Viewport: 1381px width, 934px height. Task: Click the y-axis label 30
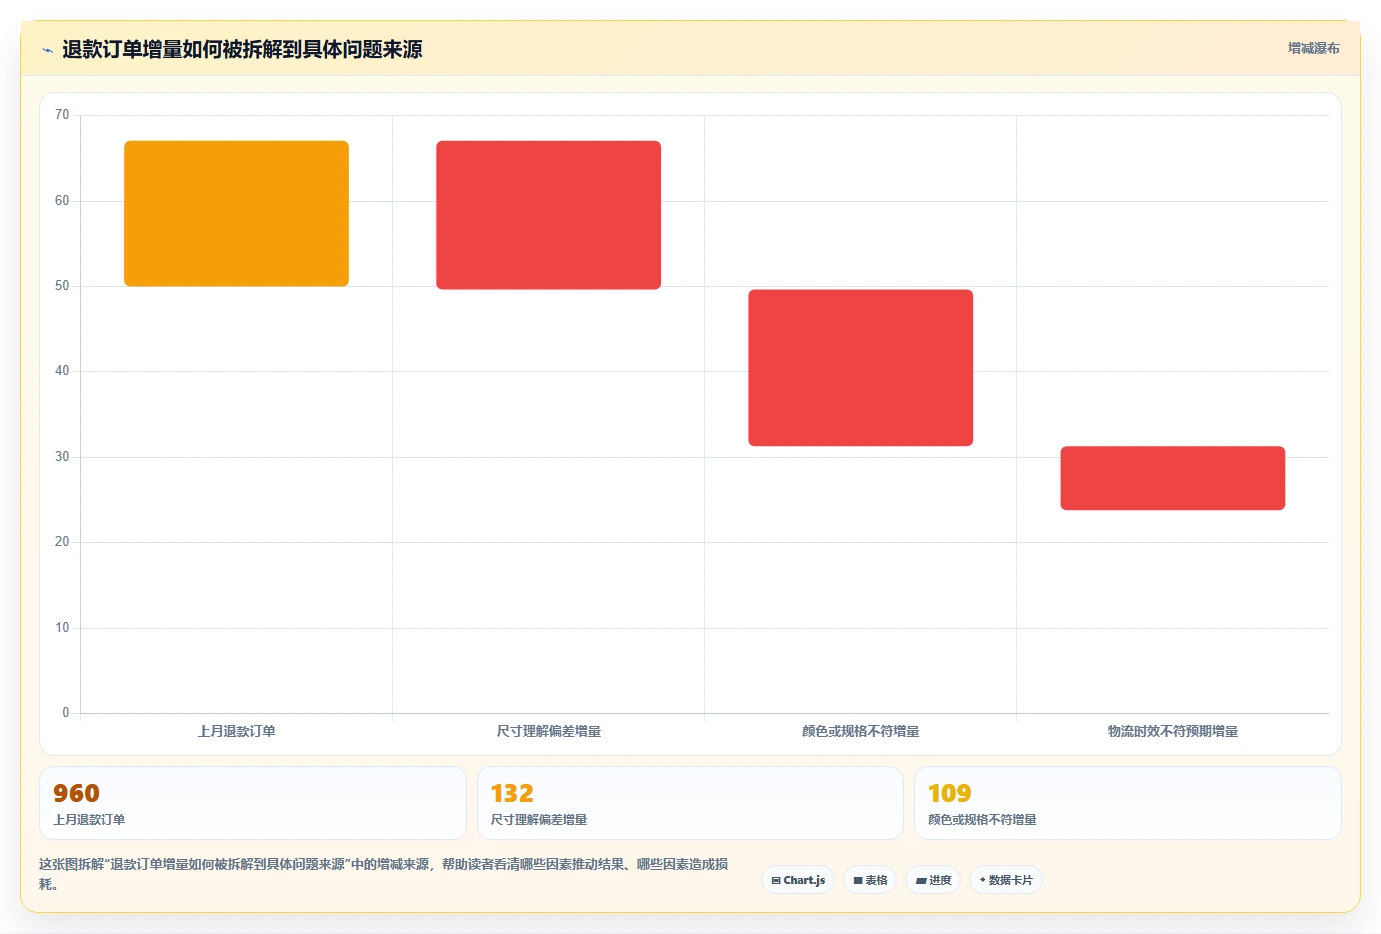click(x=62, y=457)
